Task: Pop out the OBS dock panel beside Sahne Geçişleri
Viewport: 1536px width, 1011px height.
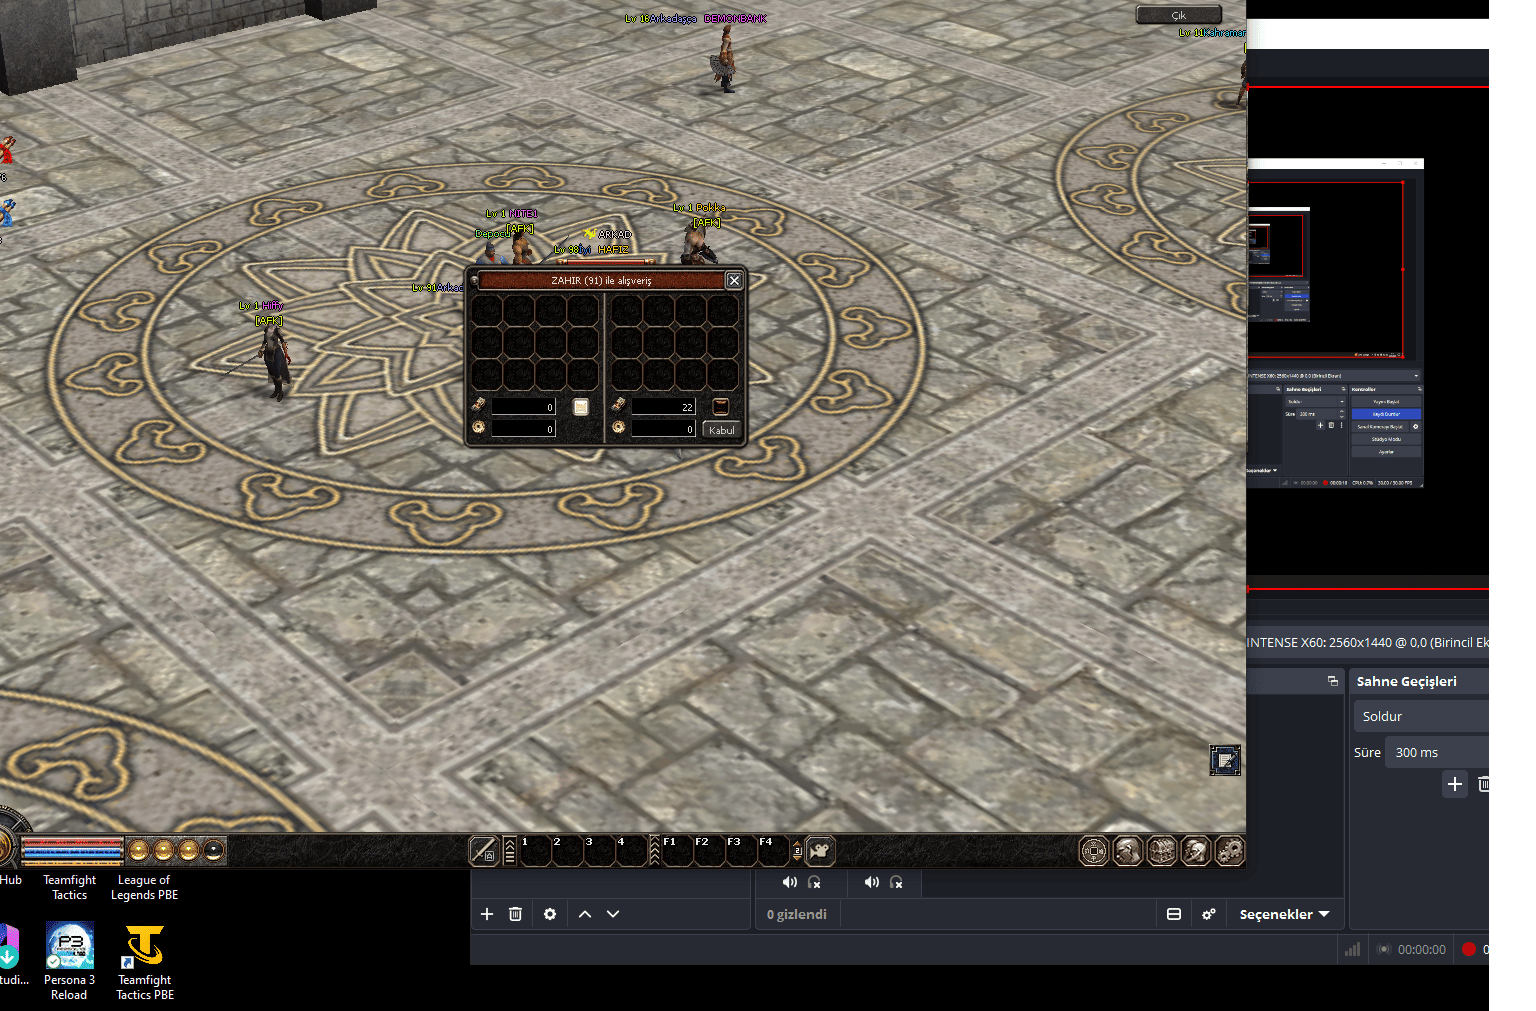Action: [x=1333, y=681]
